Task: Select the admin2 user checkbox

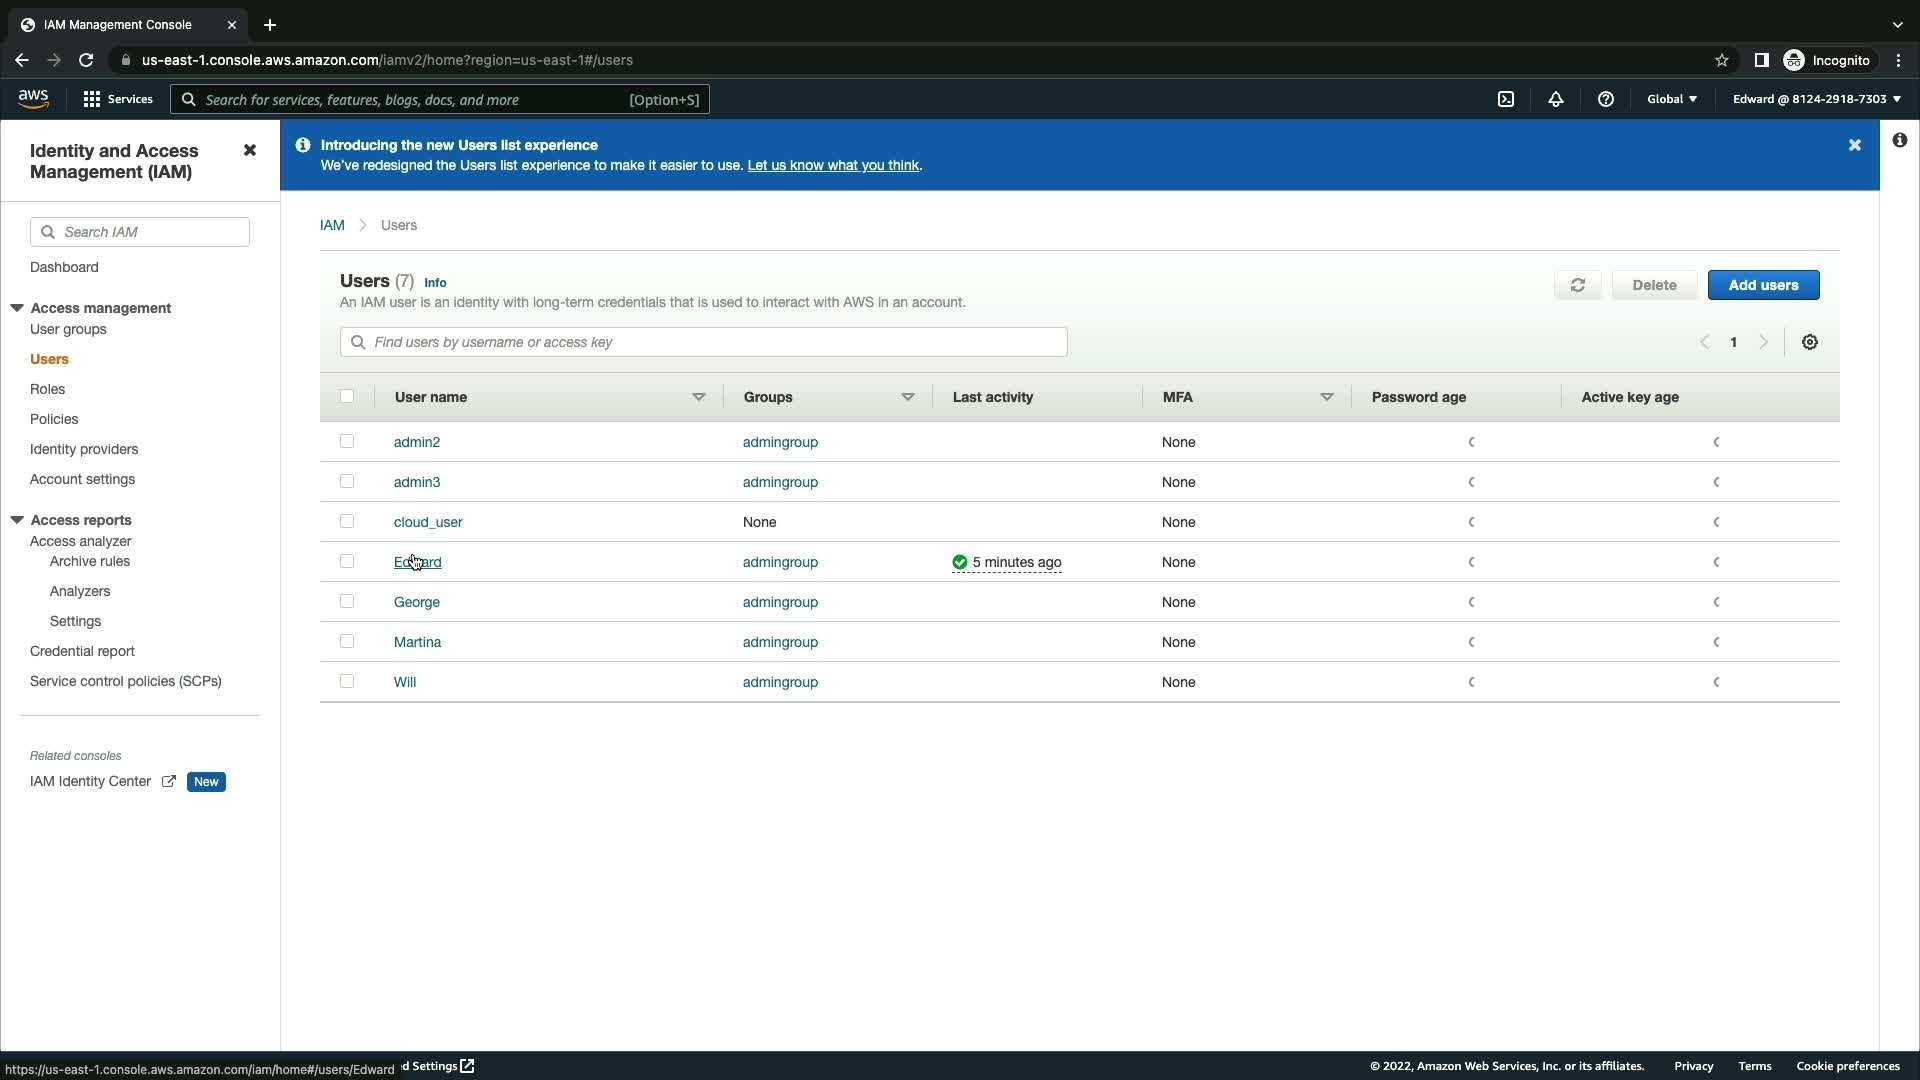Action: coord(347,441)
